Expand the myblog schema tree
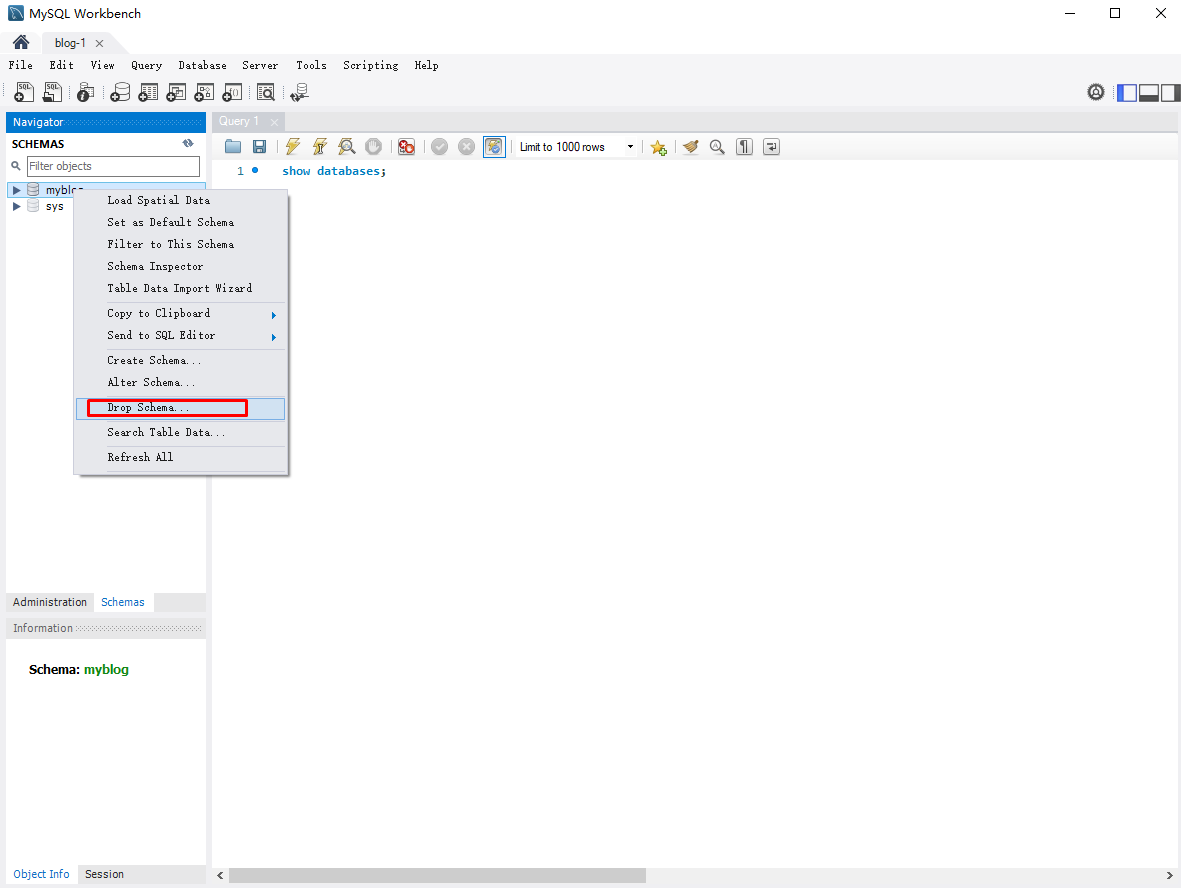This screenshot has height=888, width=1181. (x=17, y=190)
